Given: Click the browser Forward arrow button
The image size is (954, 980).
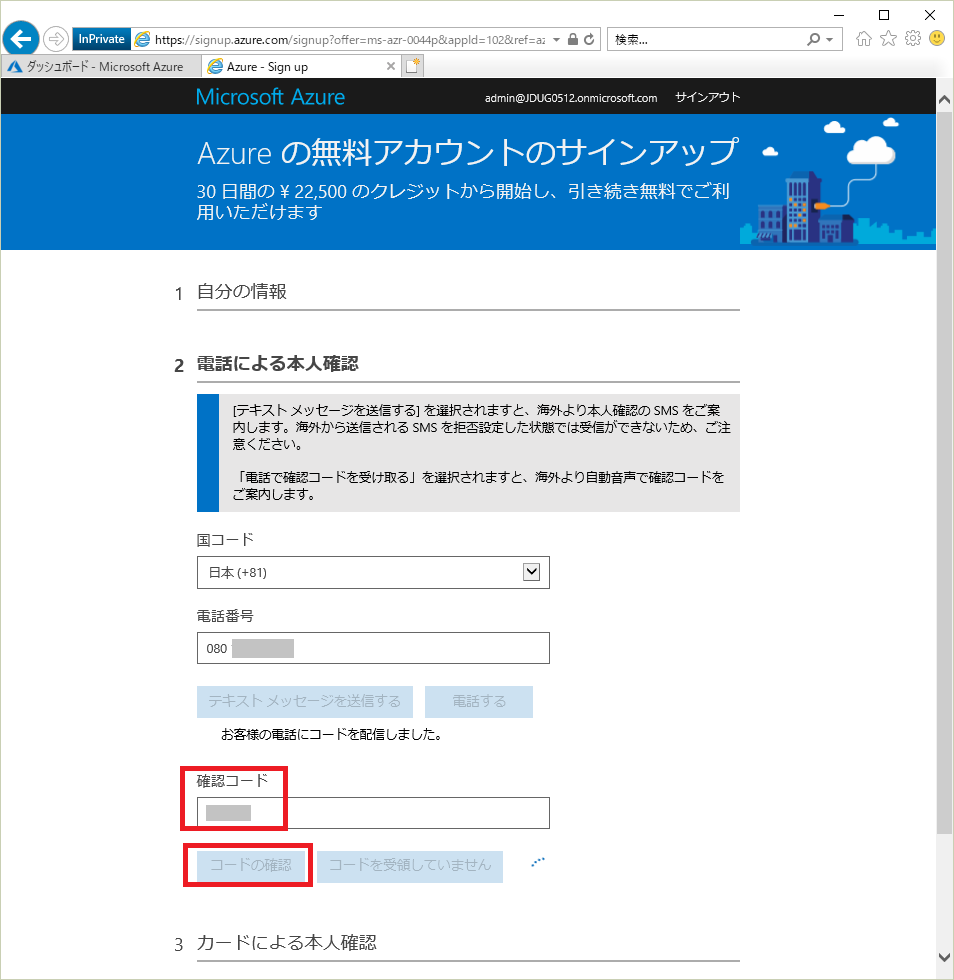Looking at the screenshot, I should pyautogui.click(x=56, y=39).
